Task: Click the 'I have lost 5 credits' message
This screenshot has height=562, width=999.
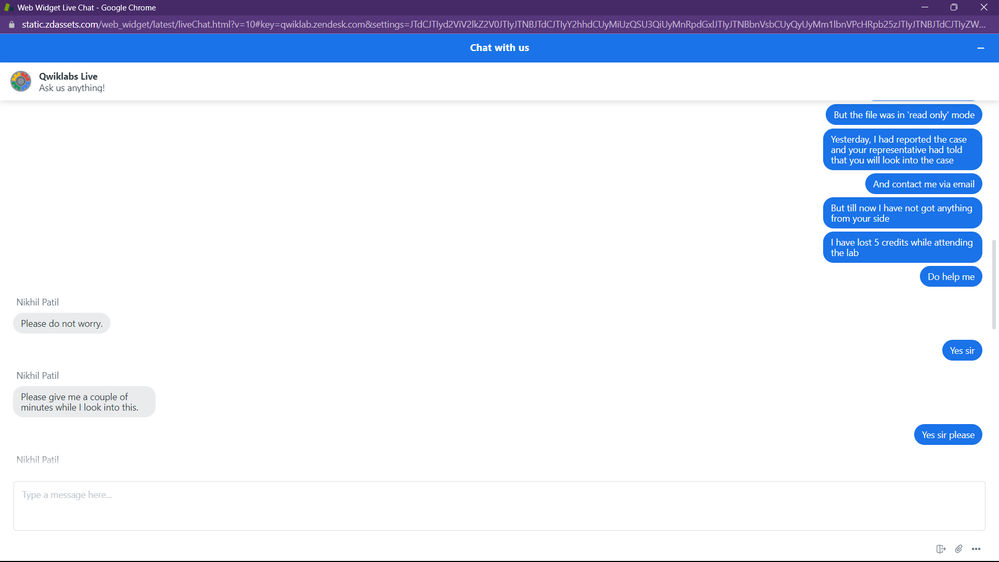Action: (902, 247)
